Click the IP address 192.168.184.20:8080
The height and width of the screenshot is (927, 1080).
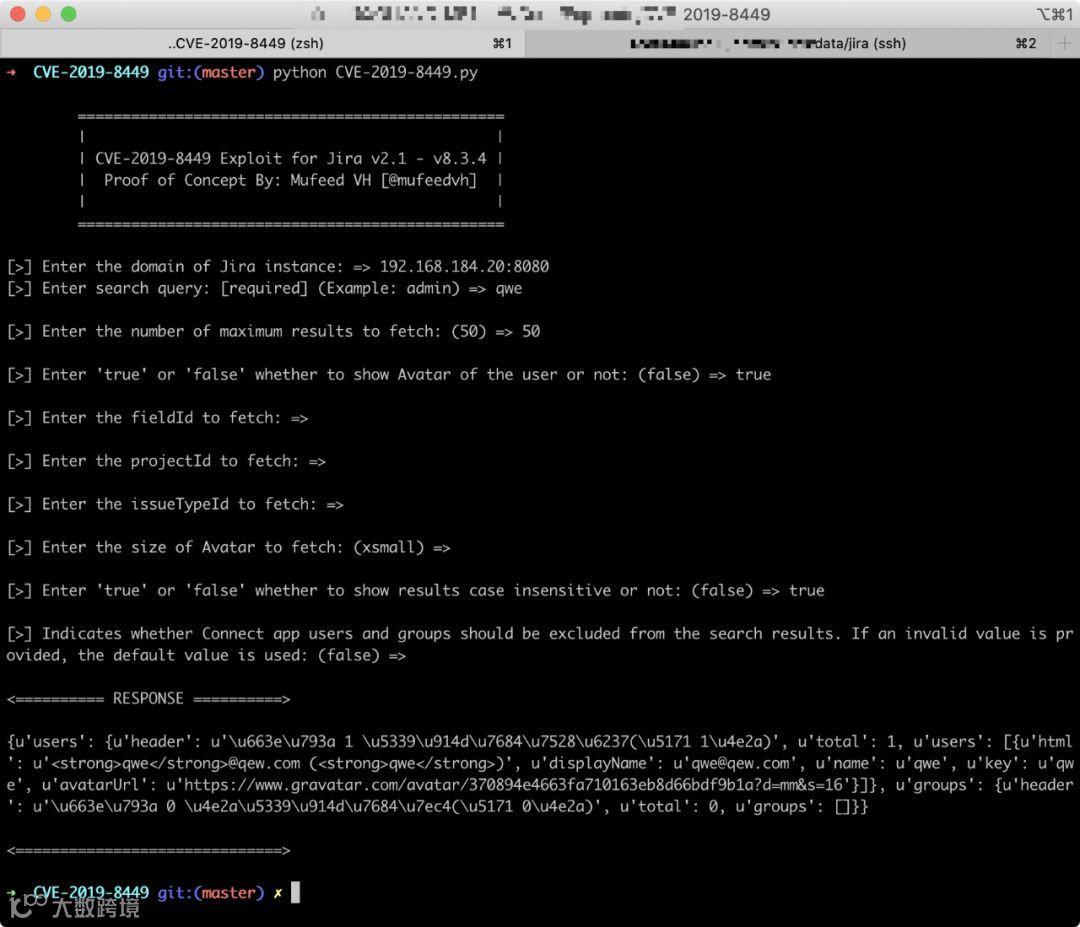click(x=465, y=267)
